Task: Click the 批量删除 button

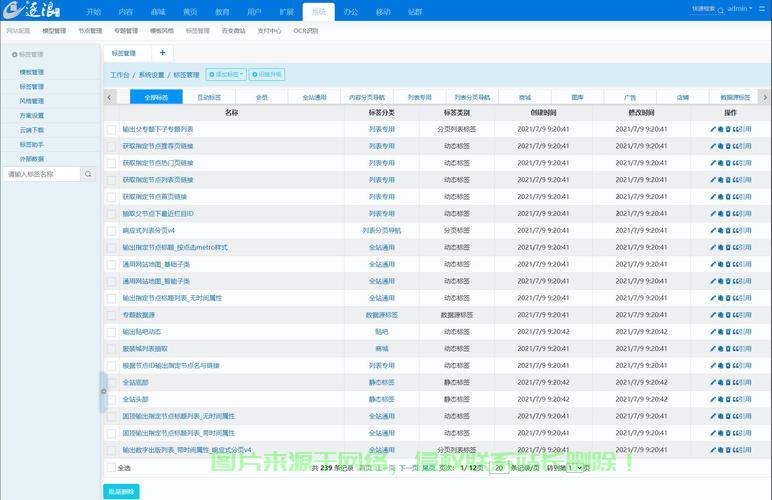Action: click(121, 491)
